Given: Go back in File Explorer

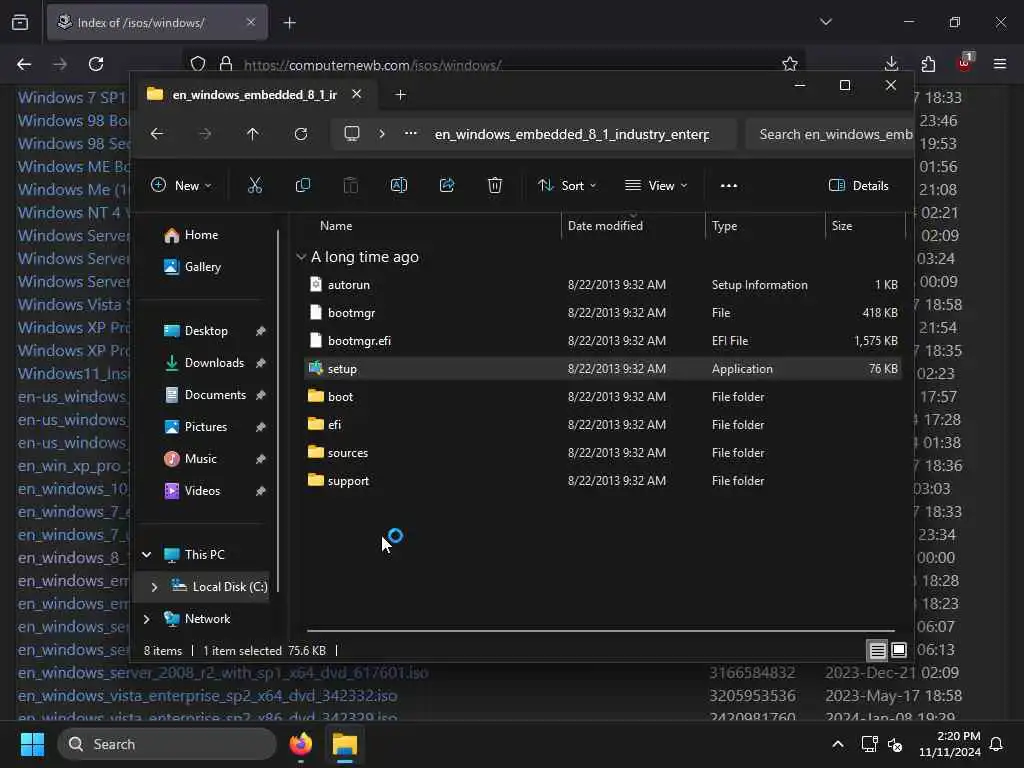Looking at the screenshot, I should click(x=157, y=134).
